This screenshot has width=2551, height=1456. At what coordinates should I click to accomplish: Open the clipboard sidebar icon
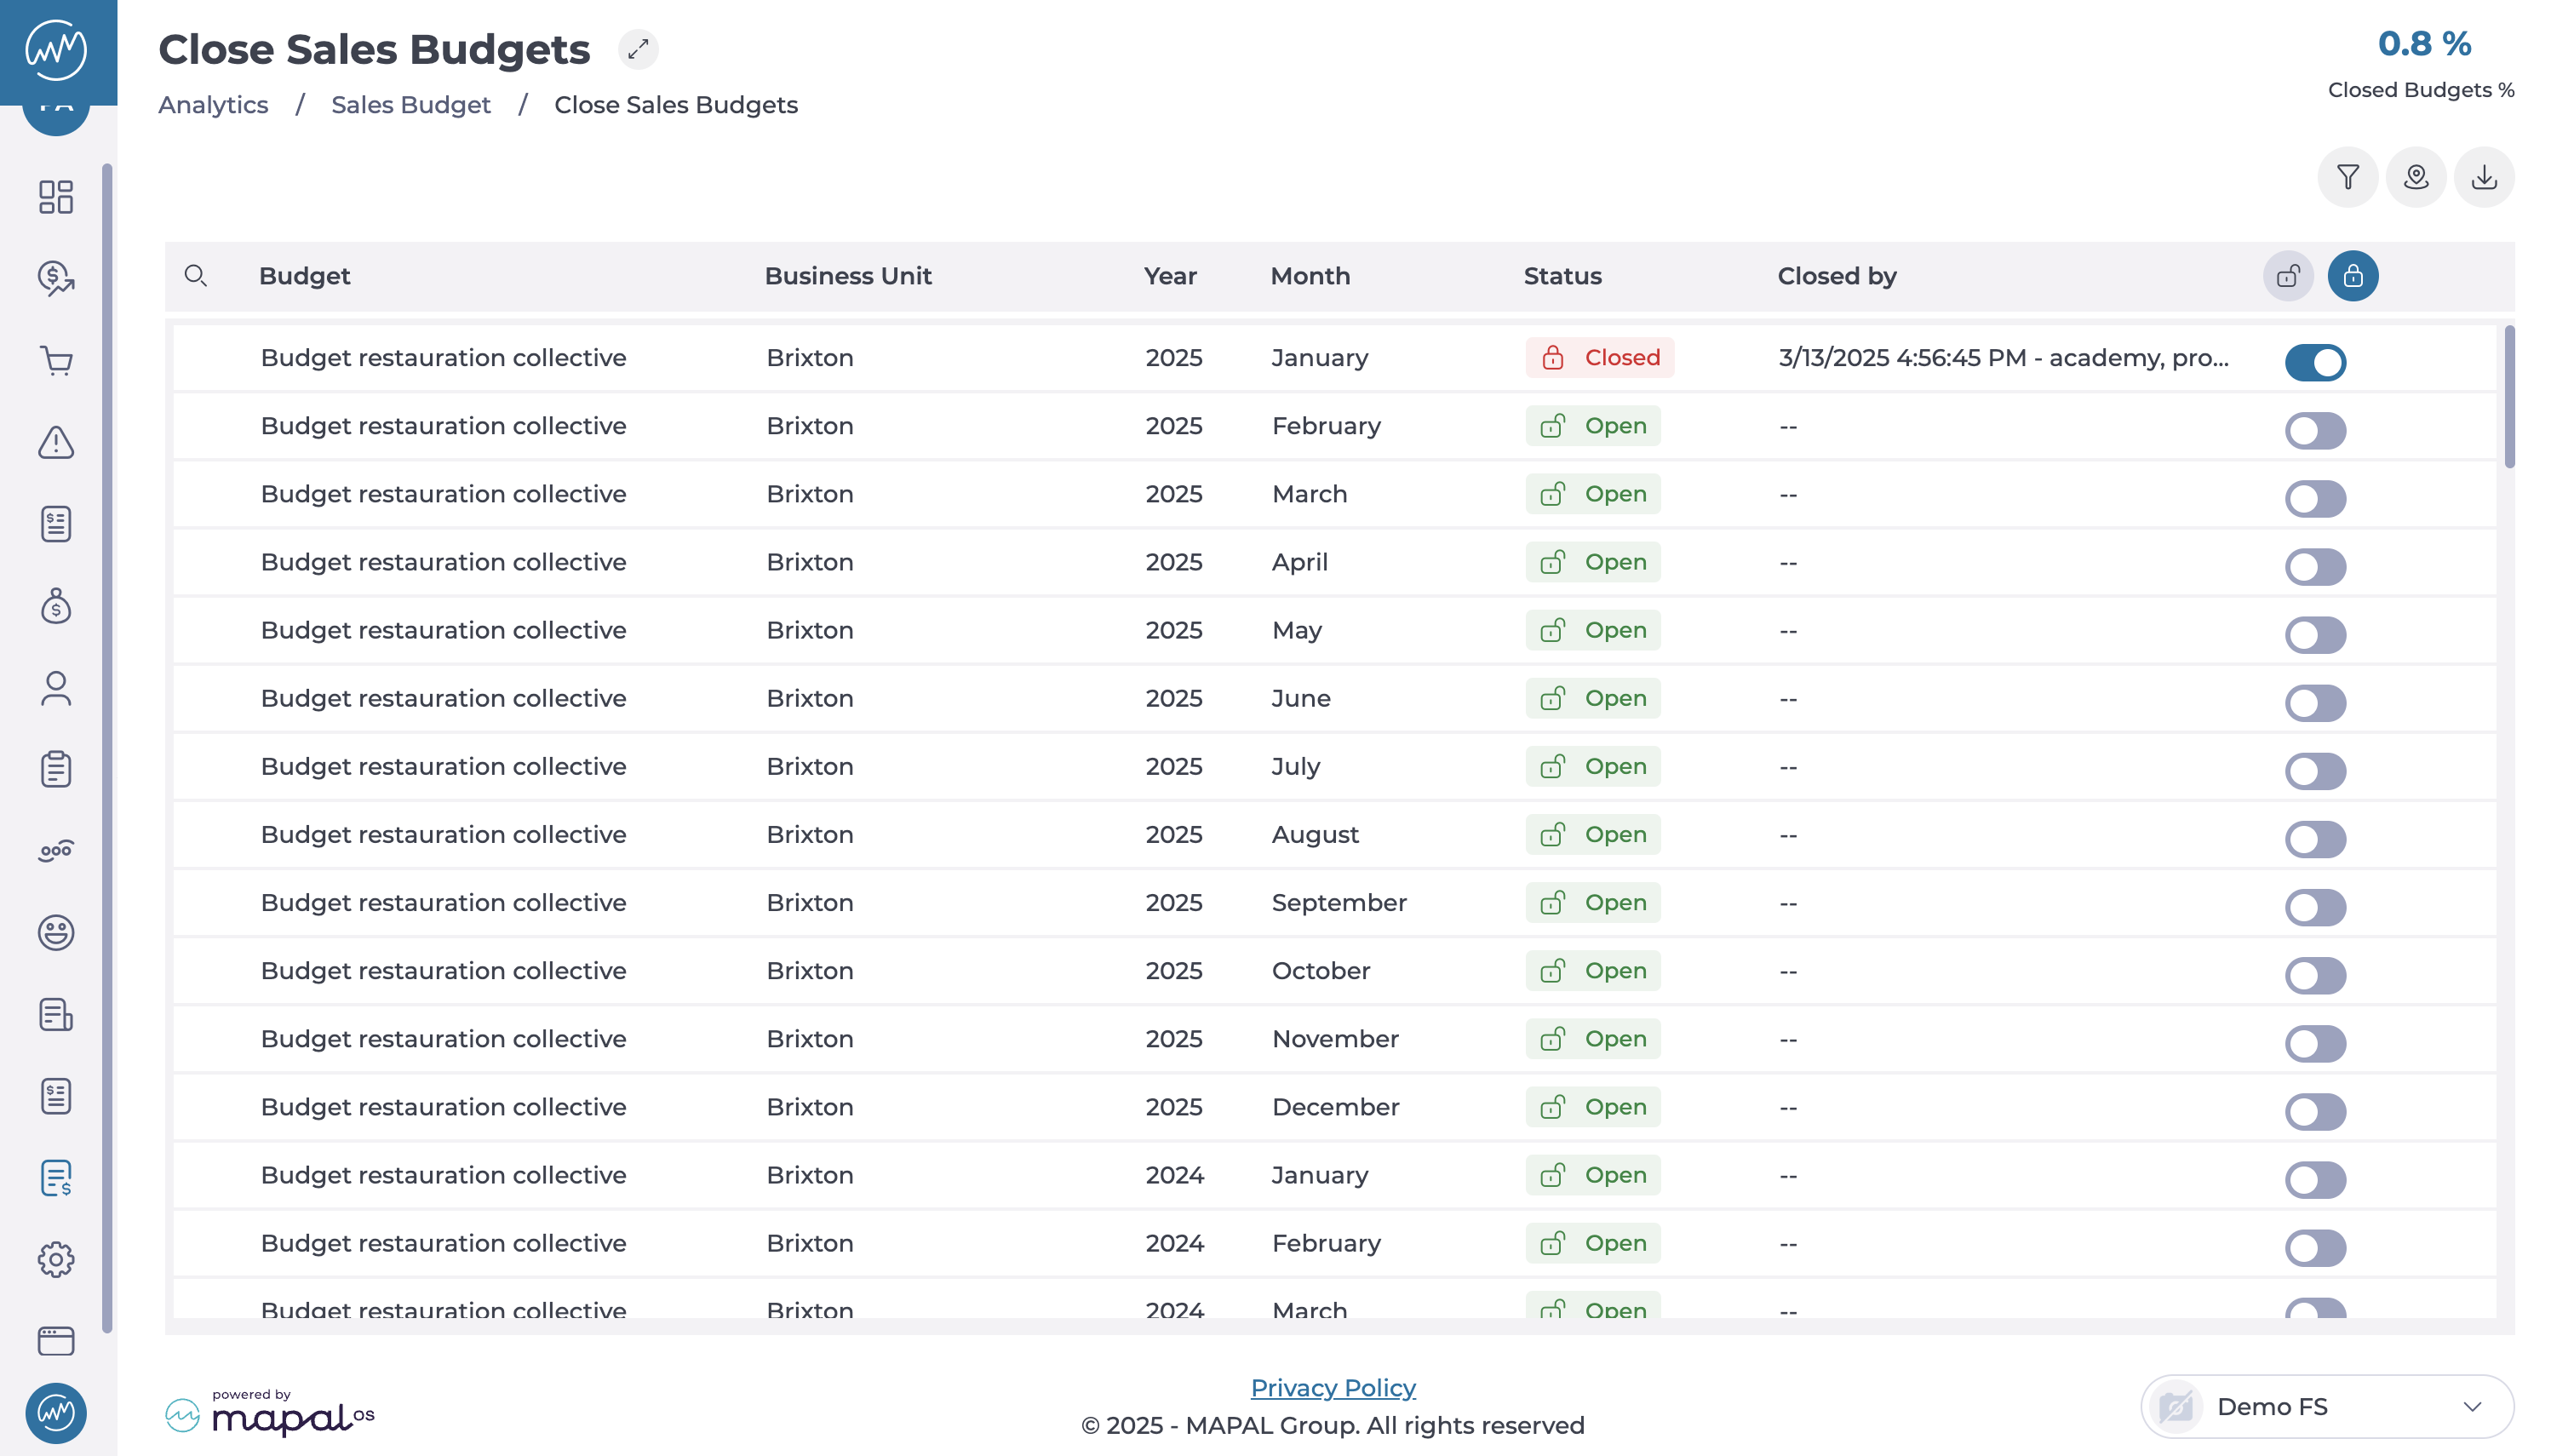56,769
